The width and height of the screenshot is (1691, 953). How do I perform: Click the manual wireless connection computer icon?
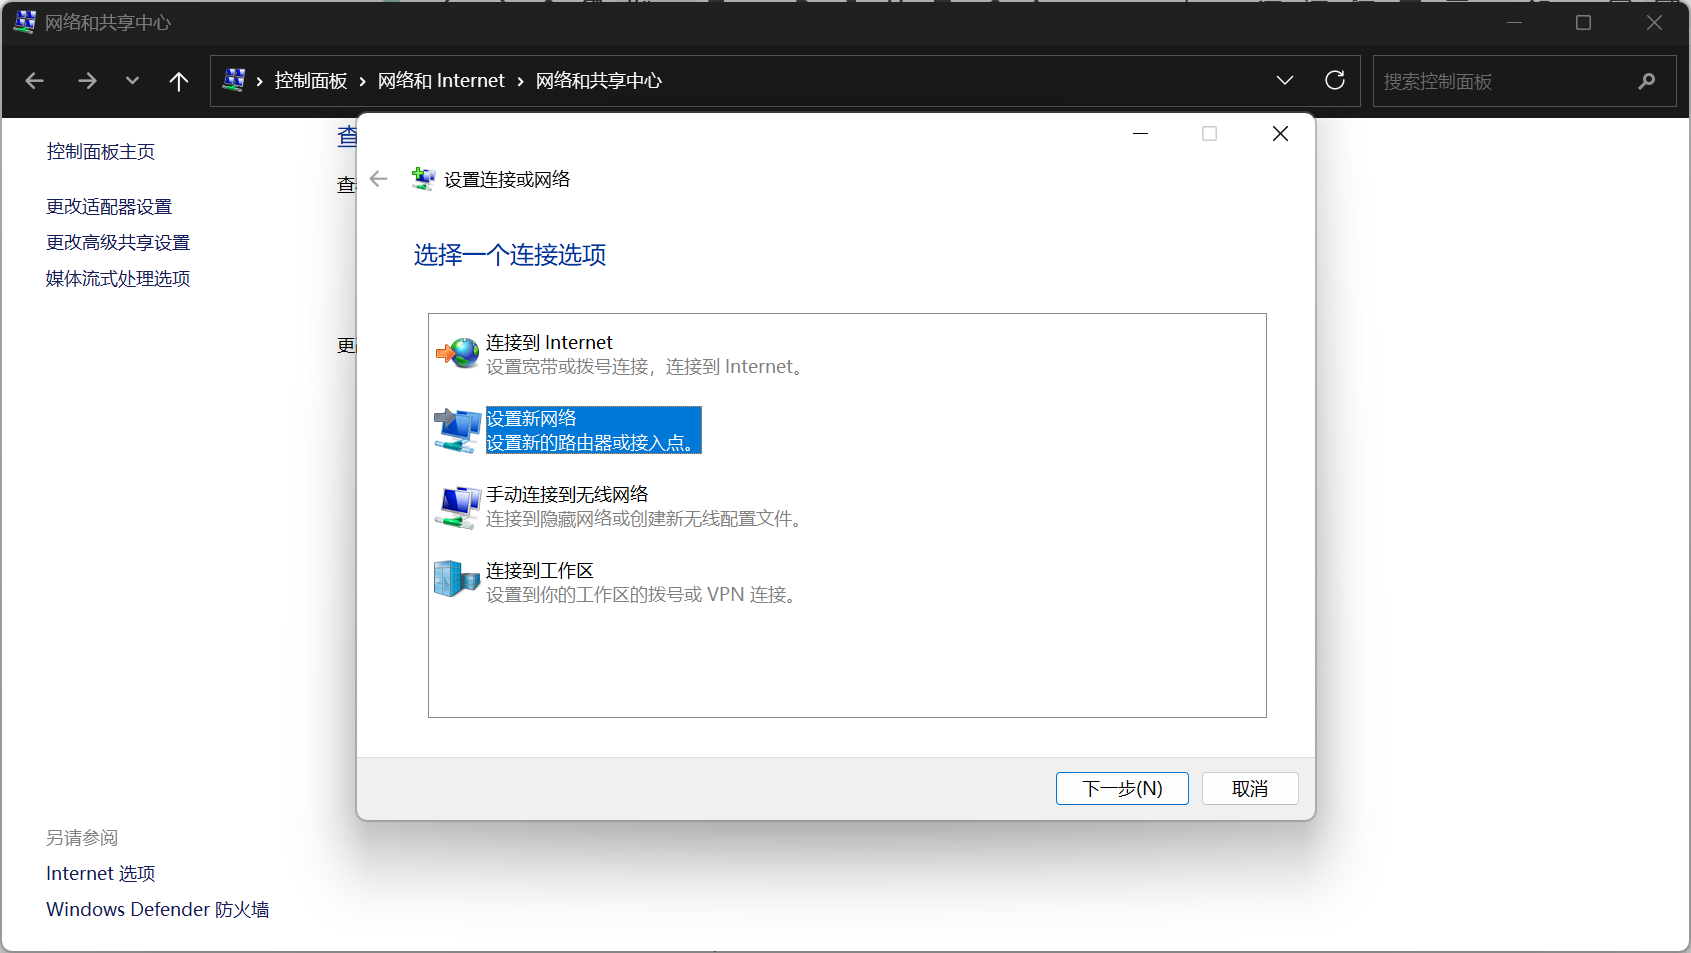pyautogui.click(x=458, y=506)
